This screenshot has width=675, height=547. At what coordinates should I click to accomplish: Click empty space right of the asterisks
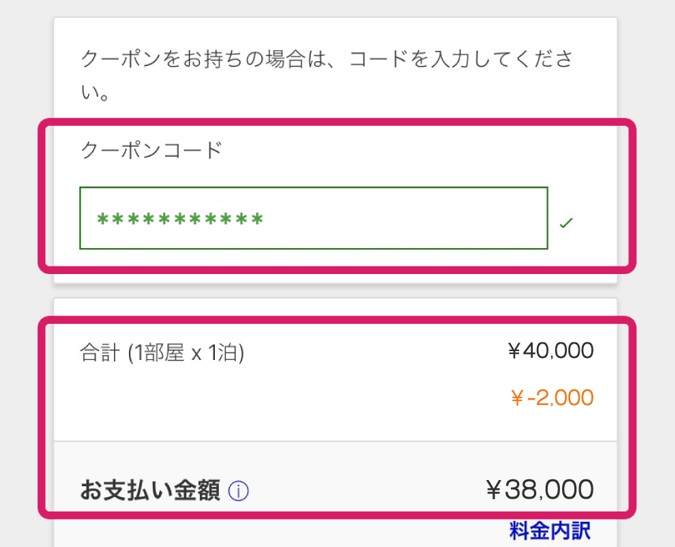(400, 218)
